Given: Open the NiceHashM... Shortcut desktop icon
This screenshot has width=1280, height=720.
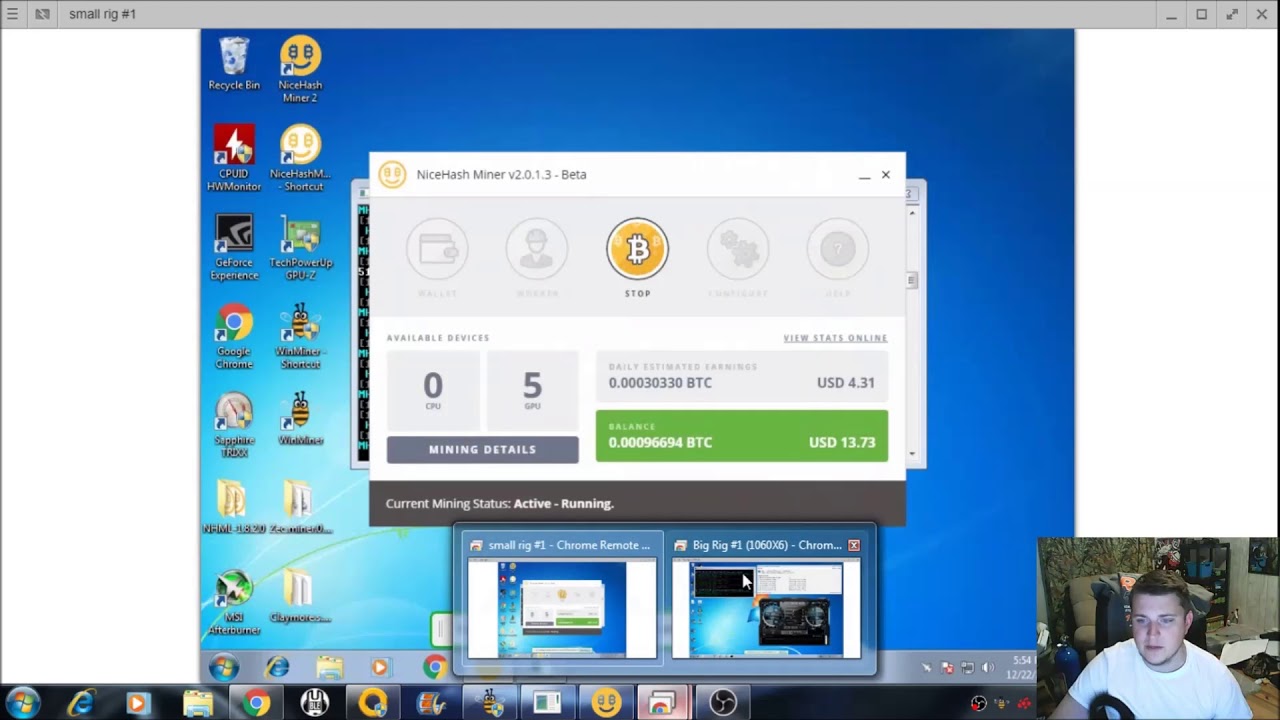Looking at the screenshot, I should tap(300, 158).
